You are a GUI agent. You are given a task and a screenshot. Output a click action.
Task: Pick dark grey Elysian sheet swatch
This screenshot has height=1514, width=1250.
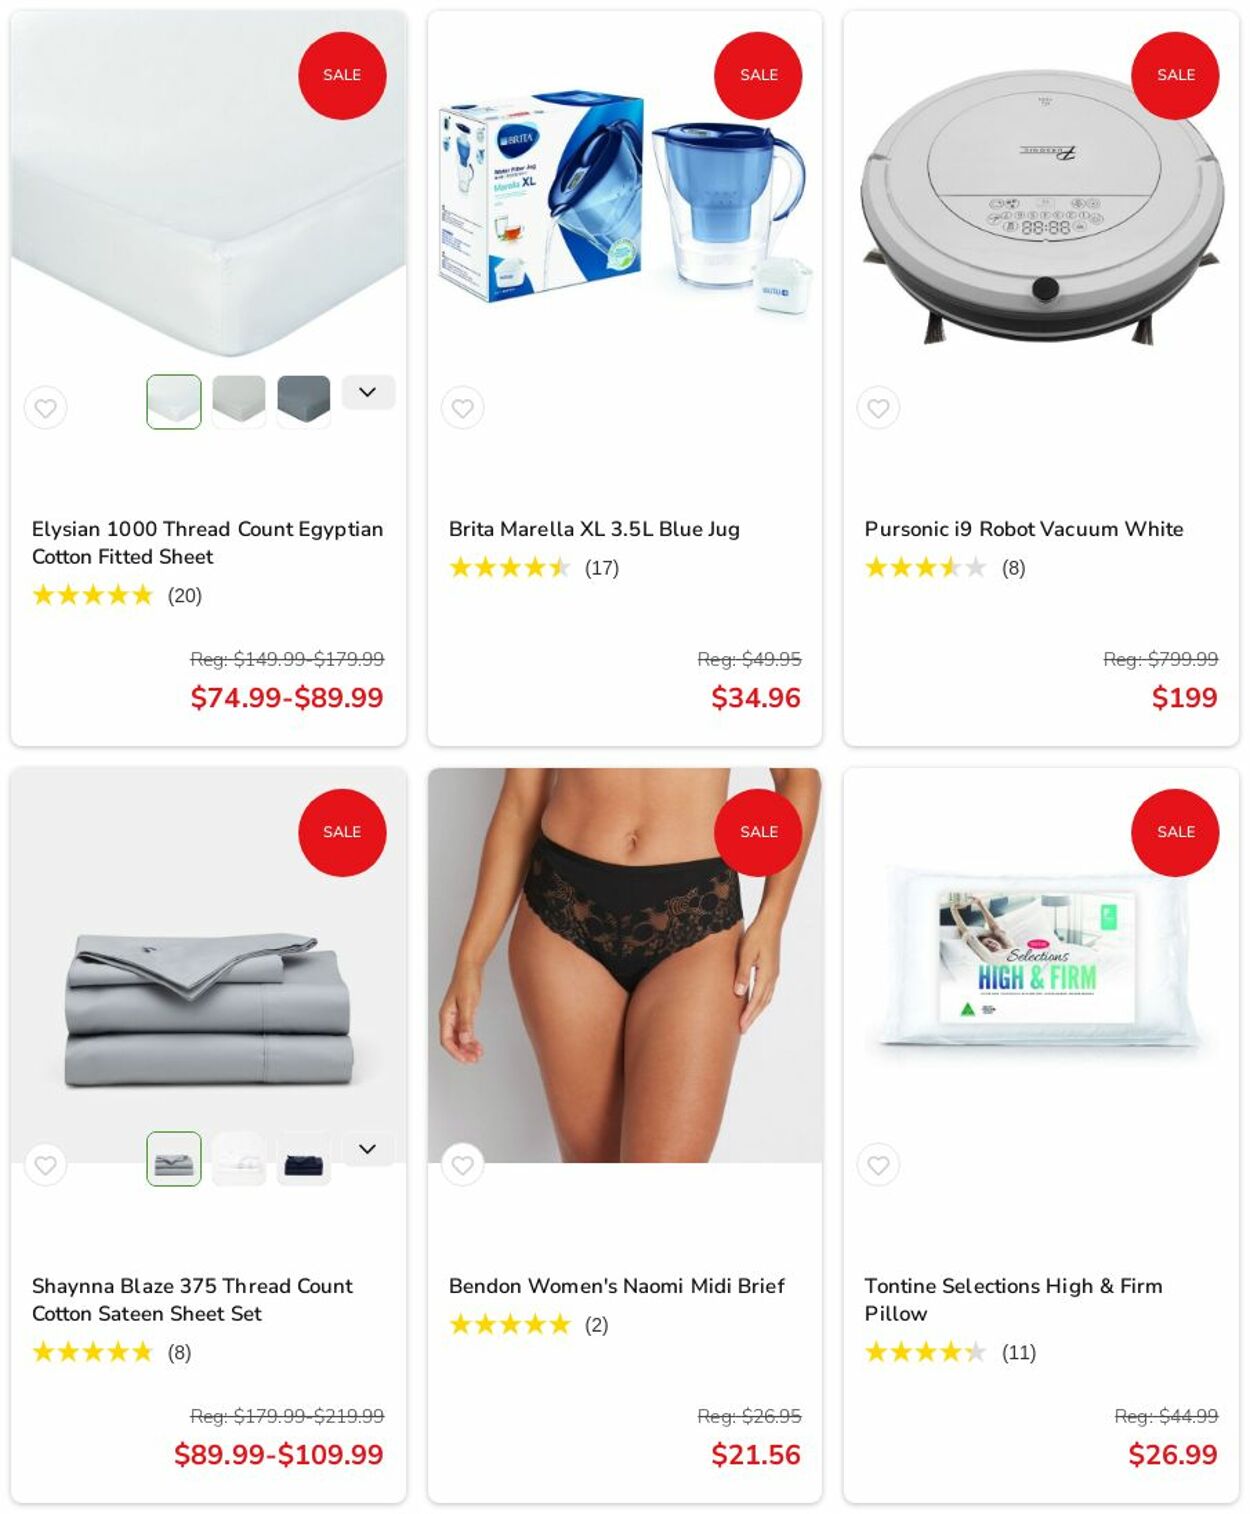coord(304,402)
